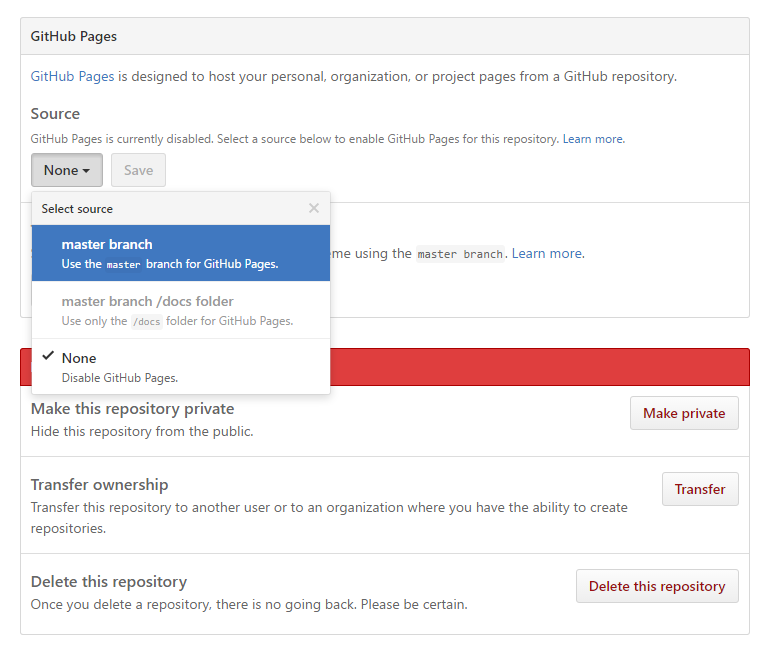
Task: Click the 'master branch' code label in theme text
Action: pyautogui.click(x=460, y=254)
